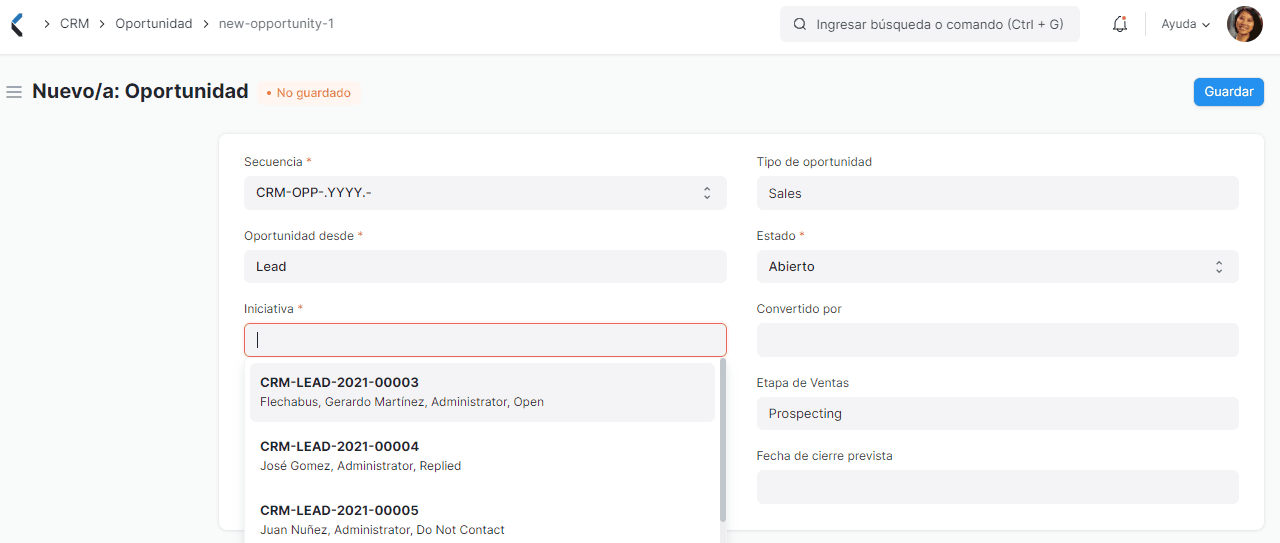Click the lead suggestions list scrollbar
The width and height of the screenshot is (1280, 543).
point(723,441)
